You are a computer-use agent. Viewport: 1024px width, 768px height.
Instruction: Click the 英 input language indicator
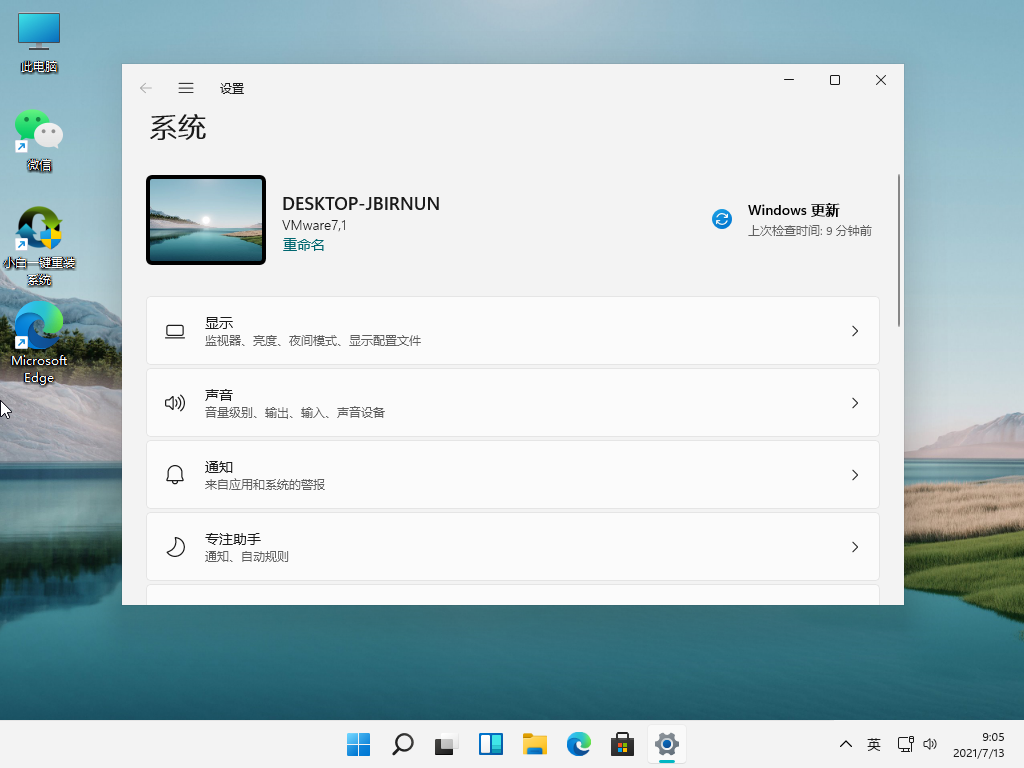pos(873,744)
